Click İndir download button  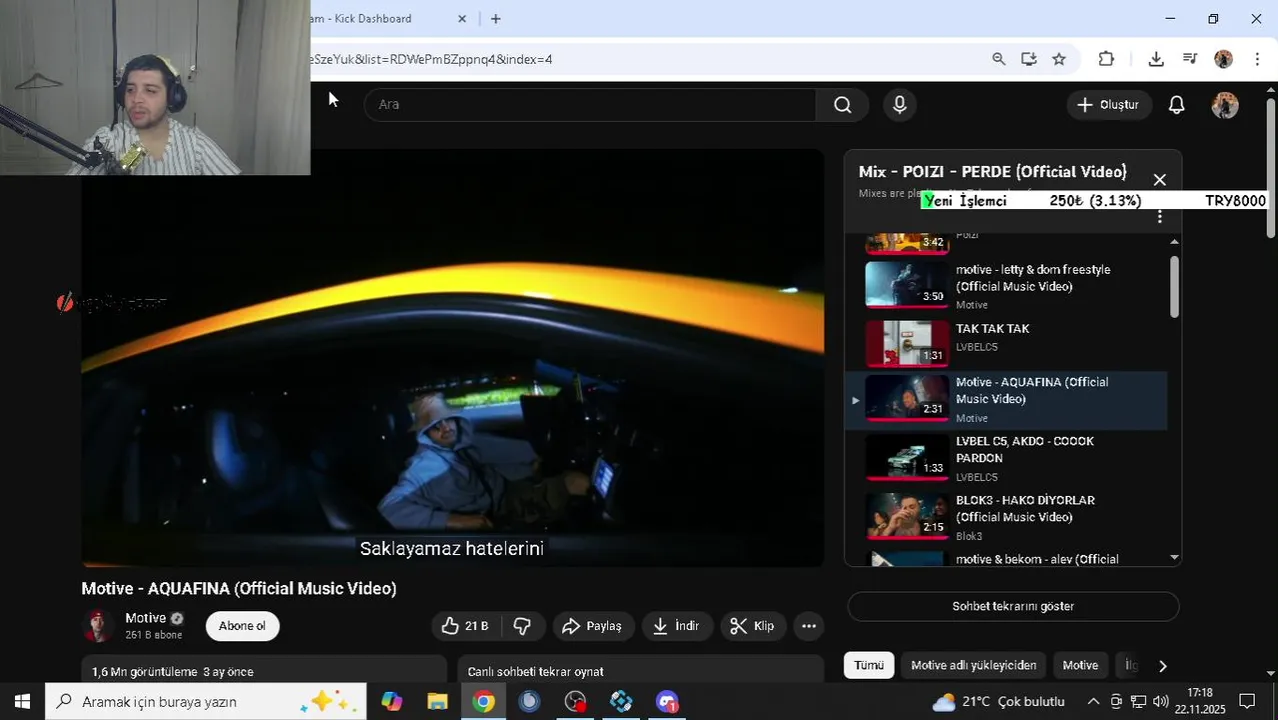coord(676,626)
